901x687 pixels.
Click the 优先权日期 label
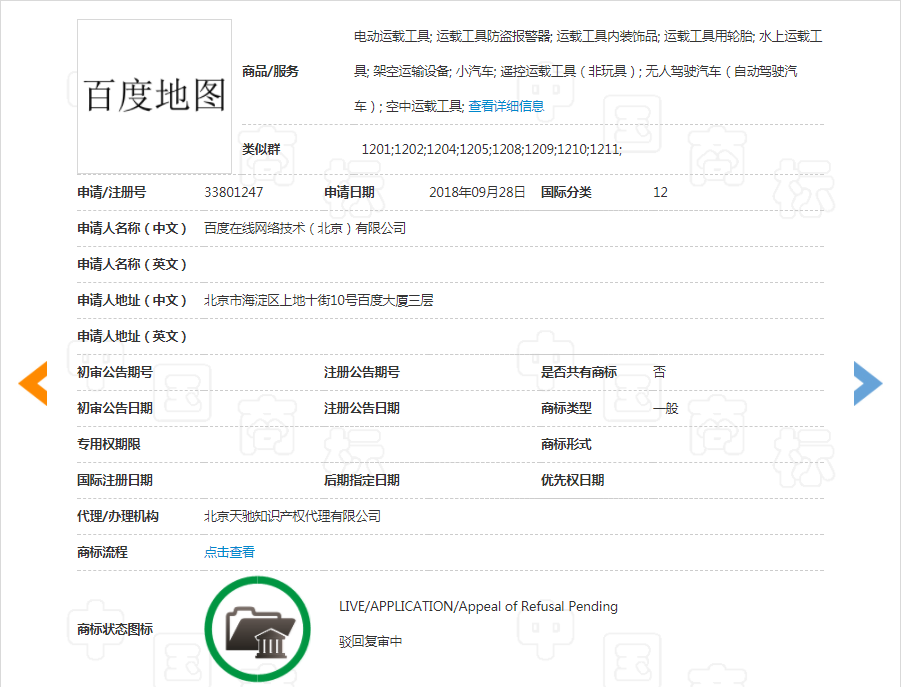tap(572, 480)
